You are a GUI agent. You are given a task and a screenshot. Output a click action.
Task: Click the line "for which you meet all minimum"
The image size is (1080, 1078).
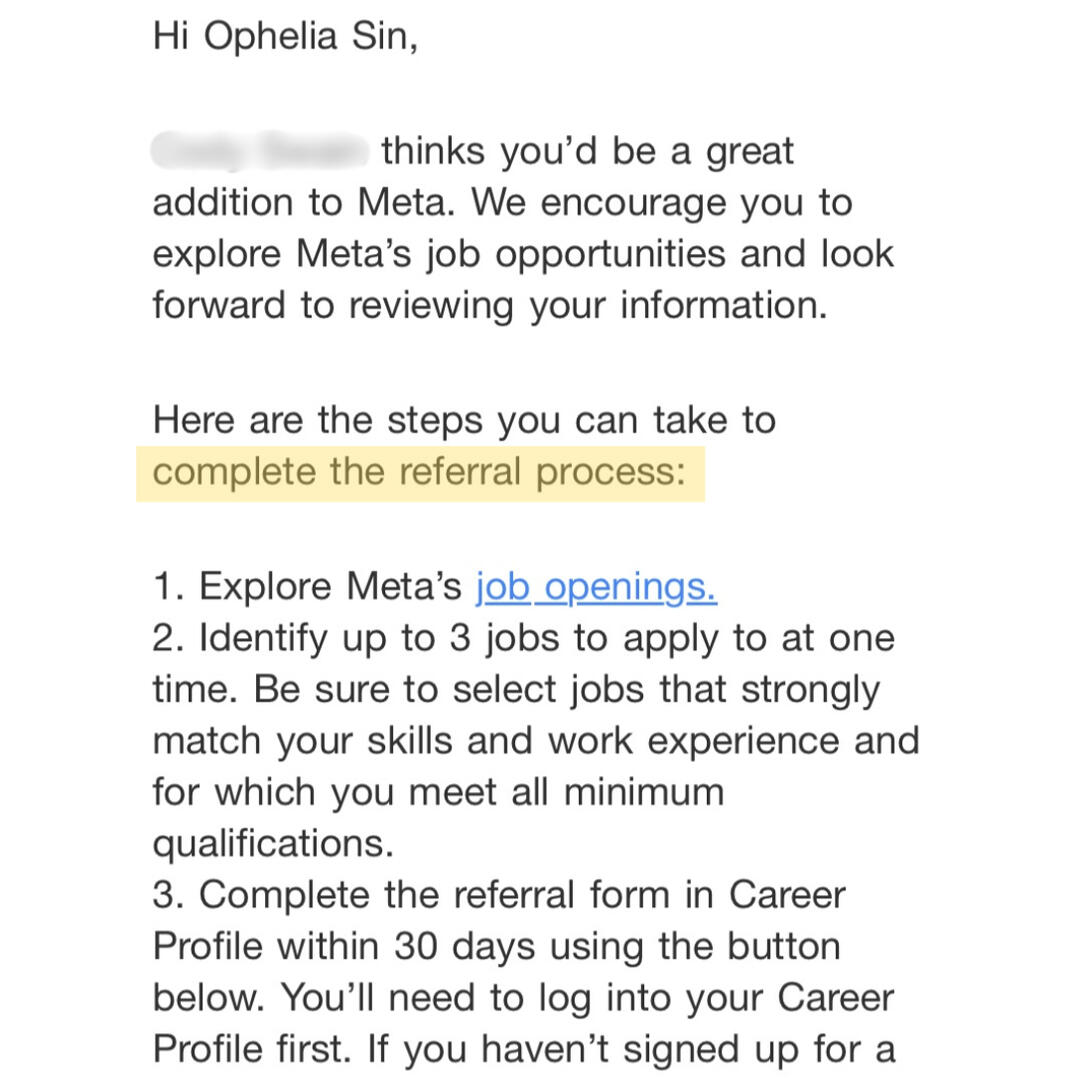point(438,793)
